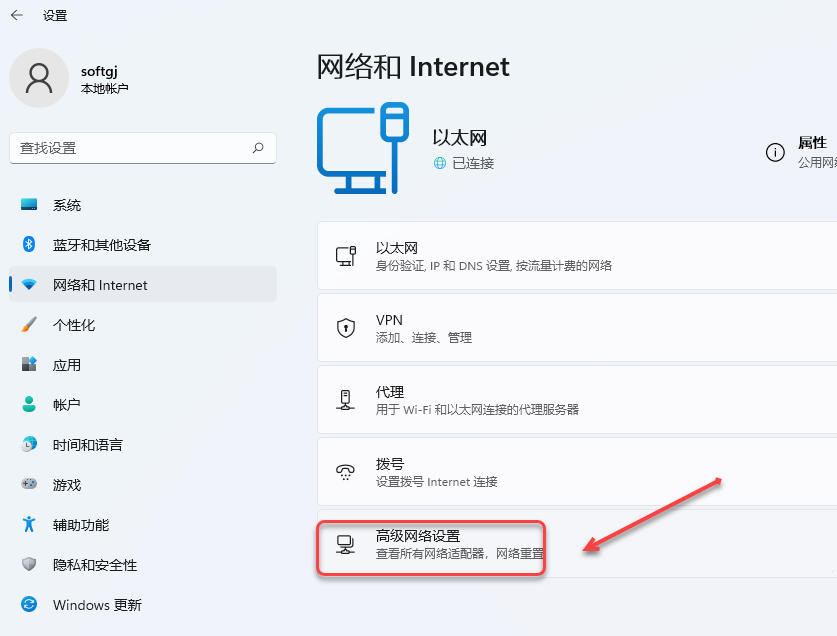The height and width of the screenshot is (636, 837).
Task: Click the 代理 proxy icon
Action: (x=345, y=400)
